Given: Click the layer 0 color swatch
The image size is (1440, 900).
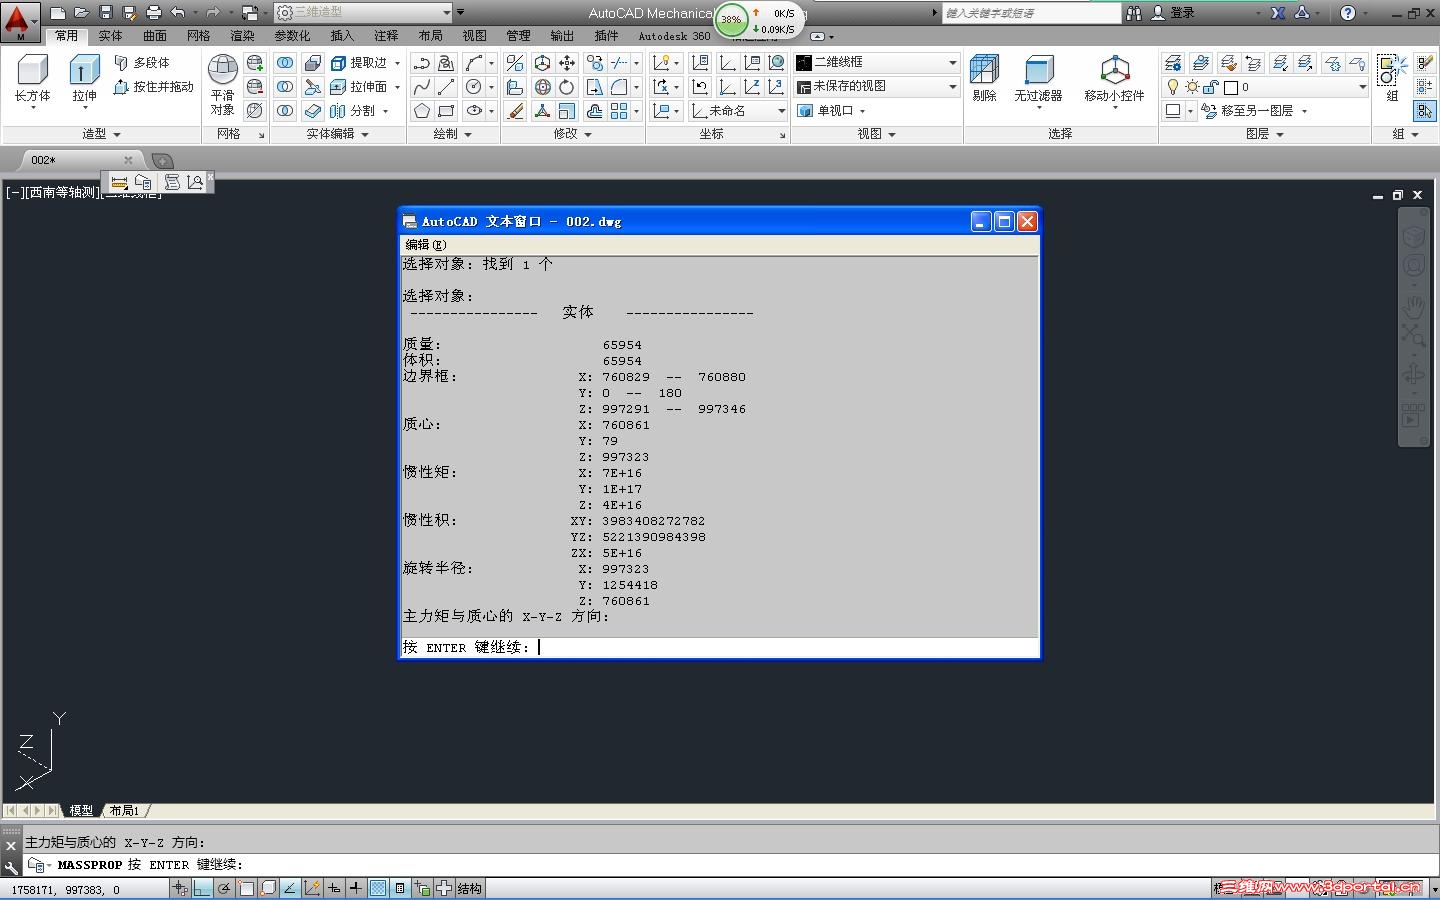Looking at the screenshot, I should point(1231,87).
